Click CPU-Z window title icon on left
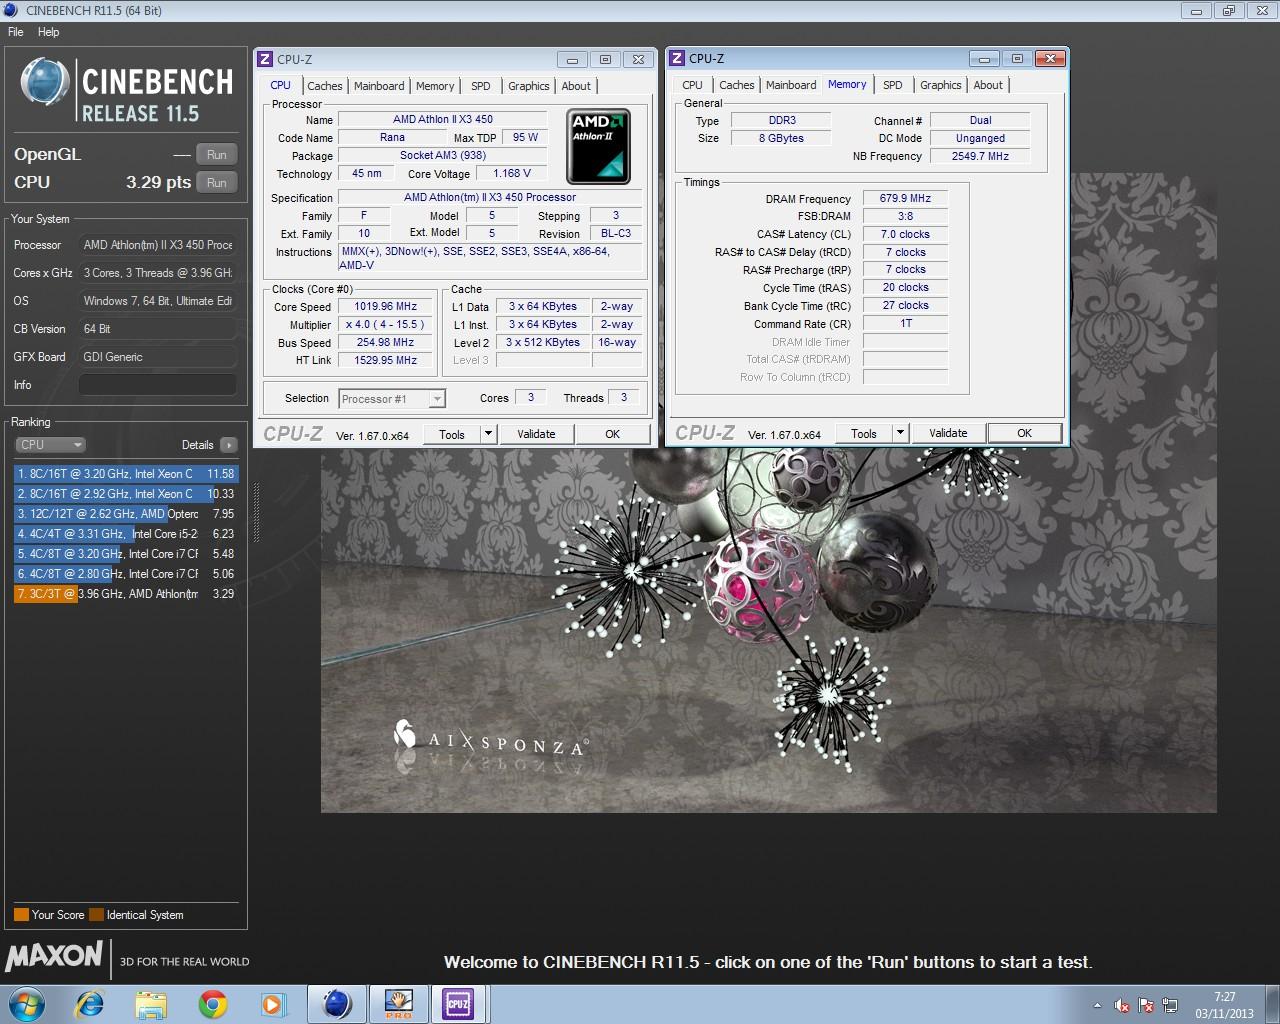The width and height of the screenshot is (1280, 1024). tap(266, 59)
